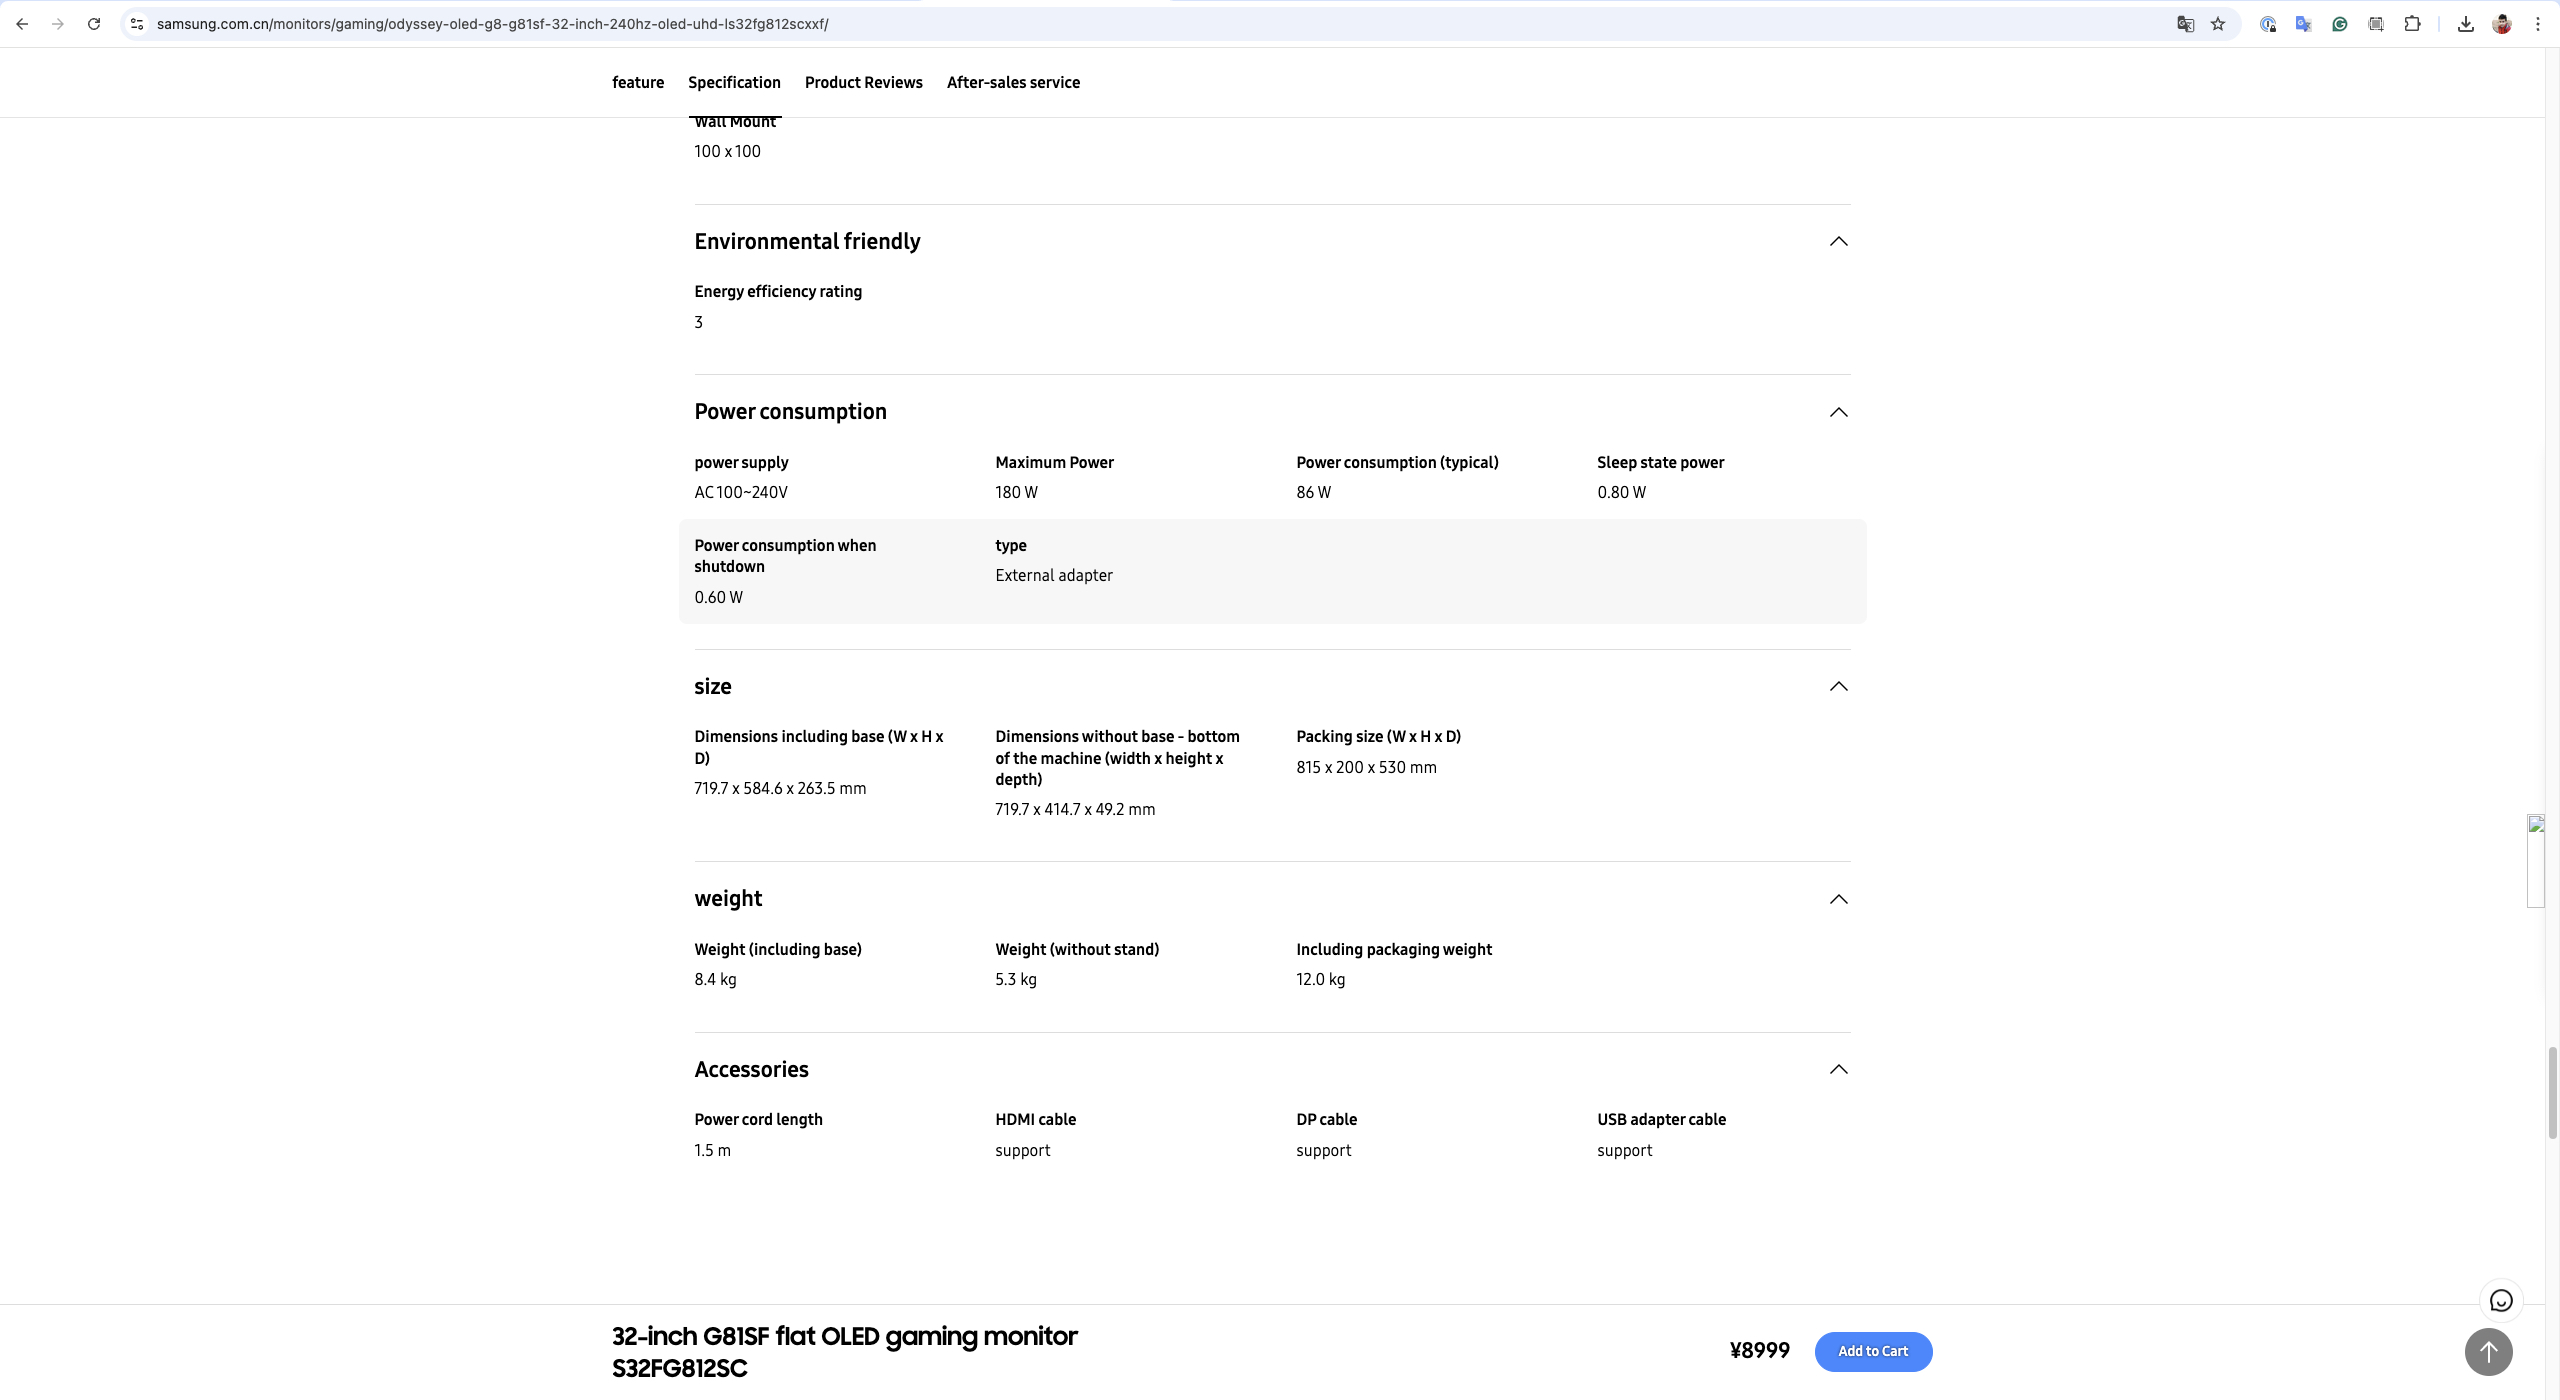
Task: Go to the After-sales service tab
Action: tap(1013, 83)
